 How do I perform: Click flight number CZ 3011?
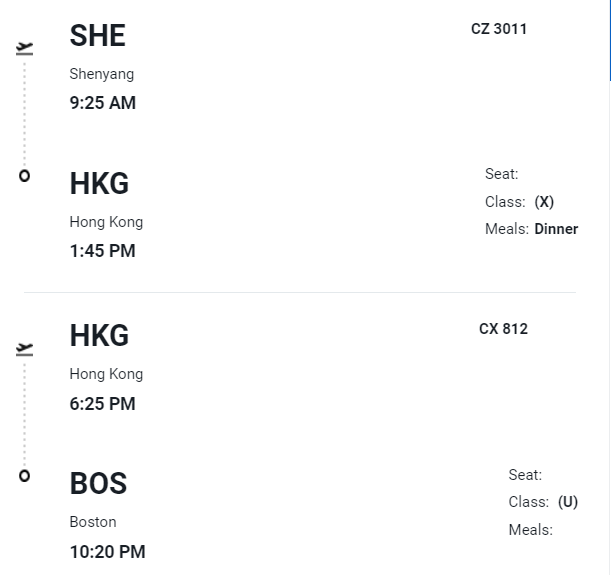499,29
